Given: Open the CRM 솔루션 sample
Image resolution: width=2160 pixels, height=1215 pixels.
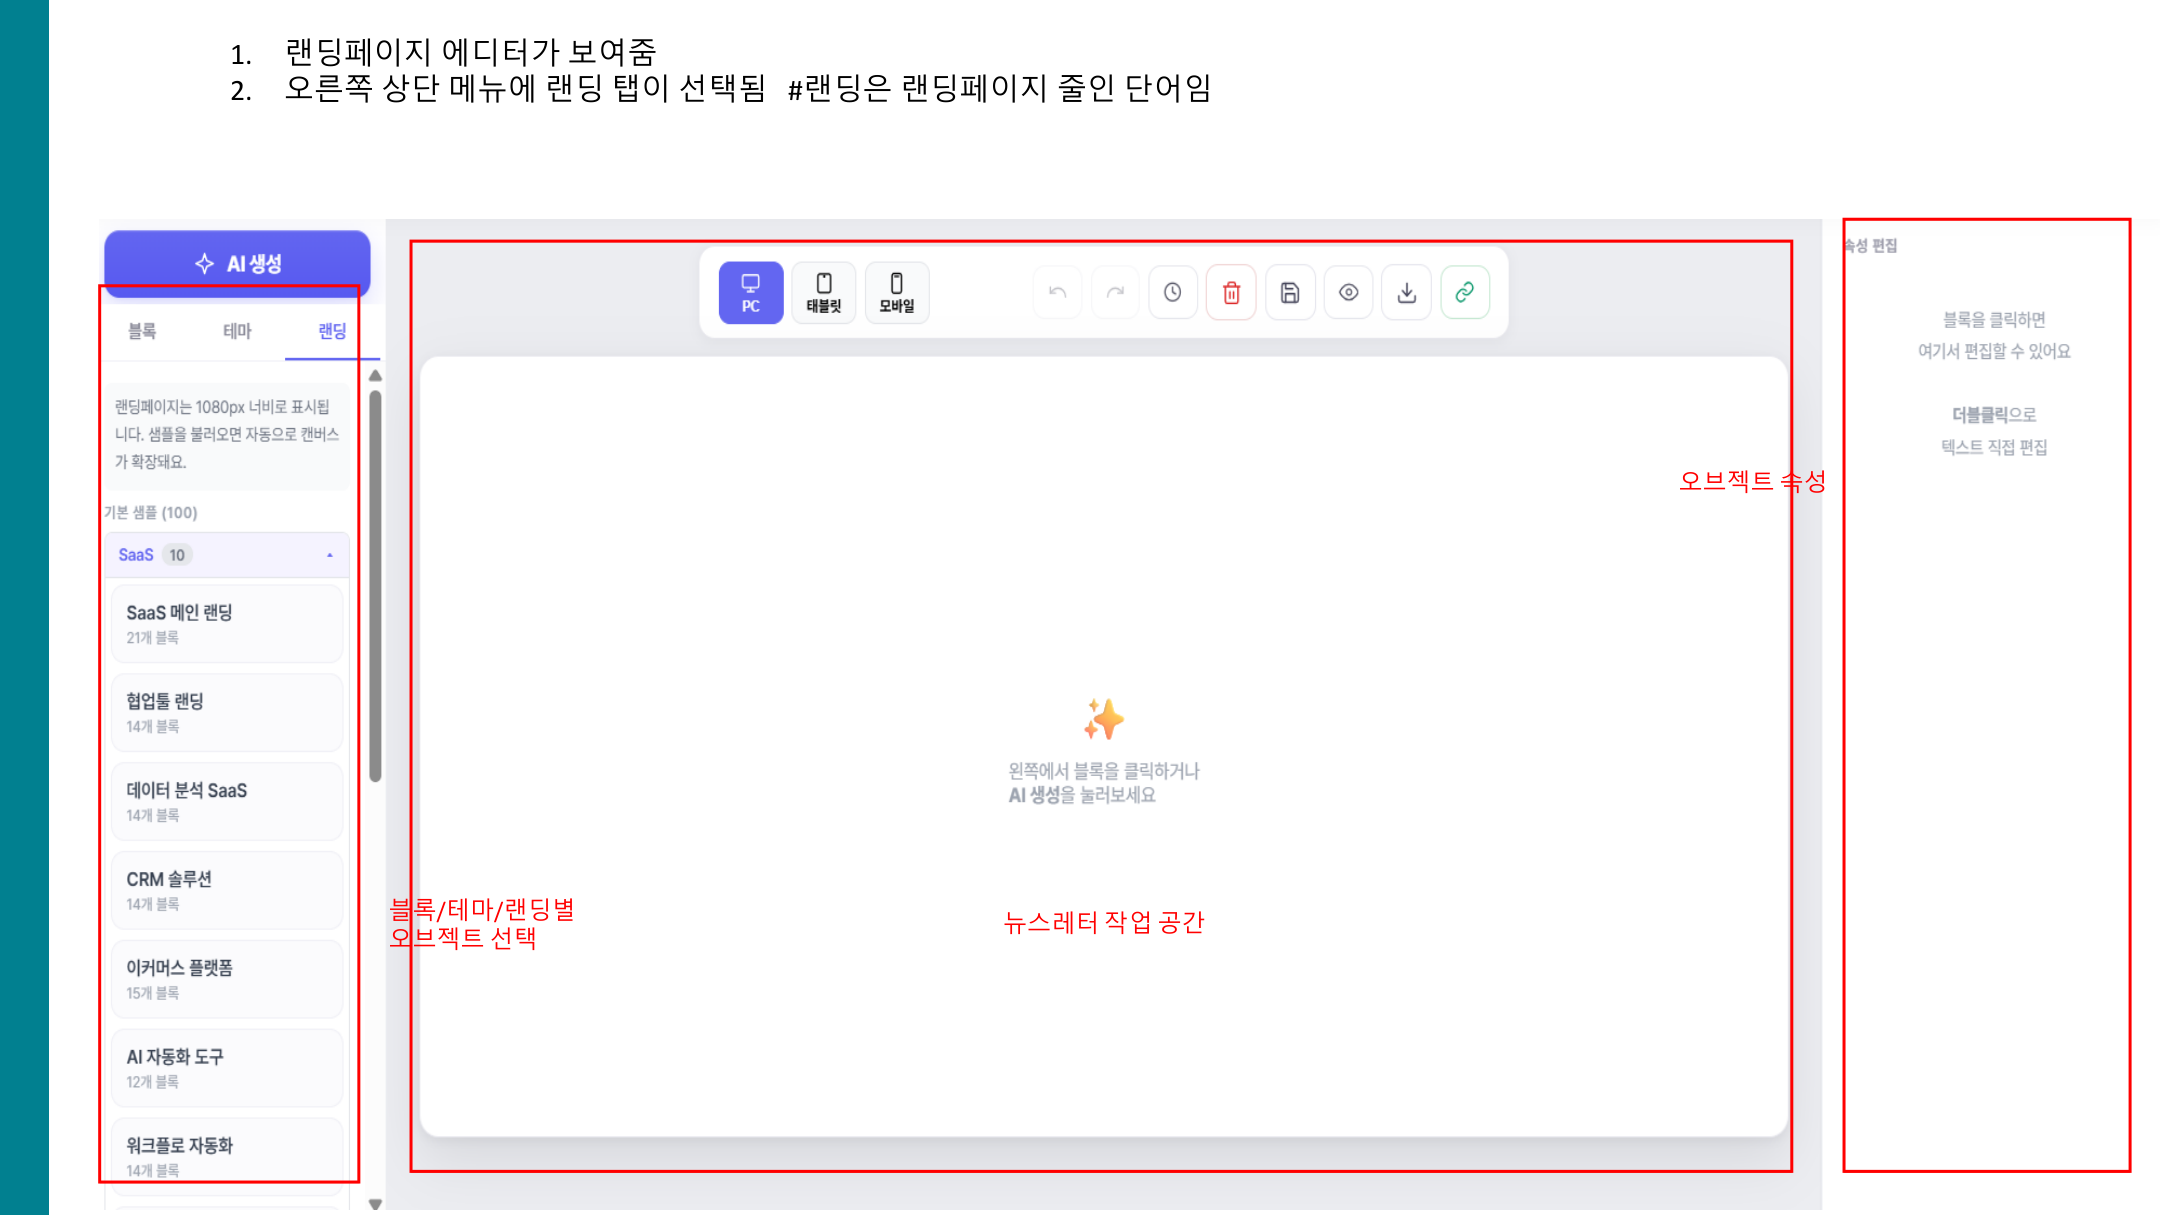Looking at the screenshot, I should coord(227,891).
